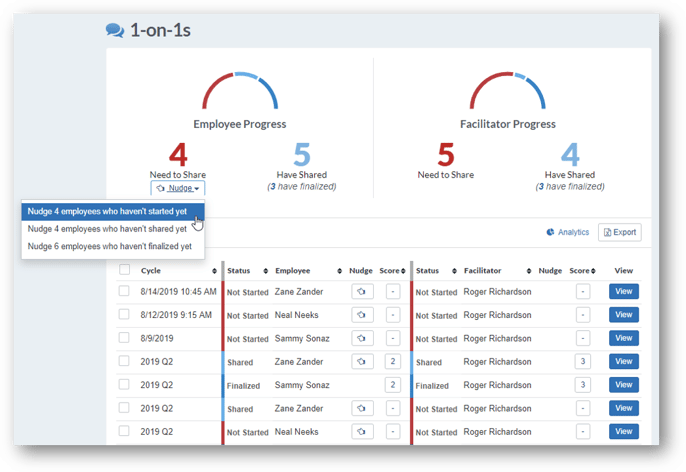Click employee name Sammy Sonaz in 8/9/2019 row

click(x=302, y=339)
